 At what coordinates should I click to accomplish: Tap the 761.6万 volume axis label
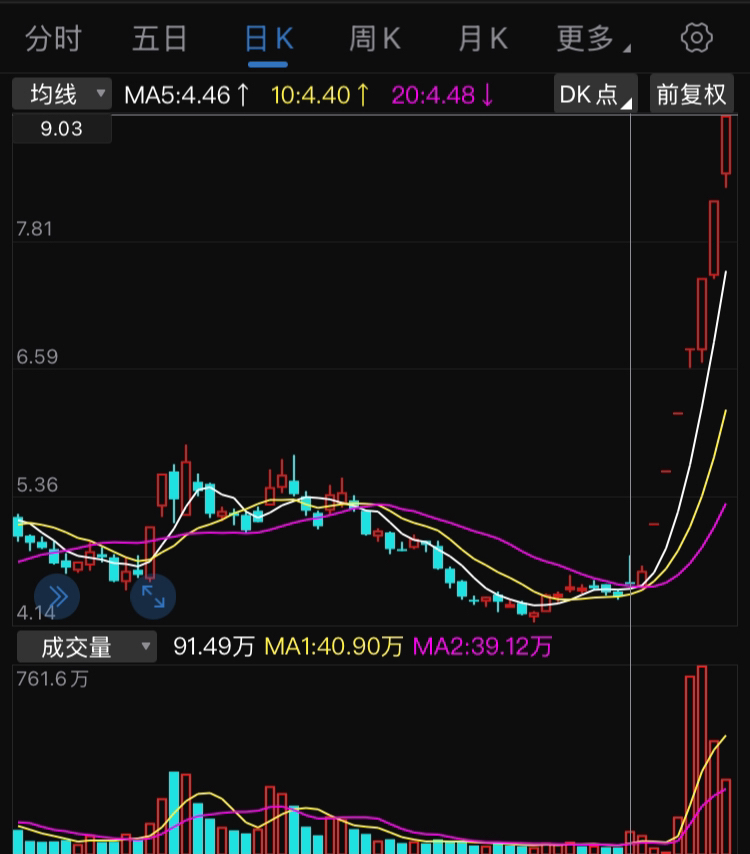52,679
